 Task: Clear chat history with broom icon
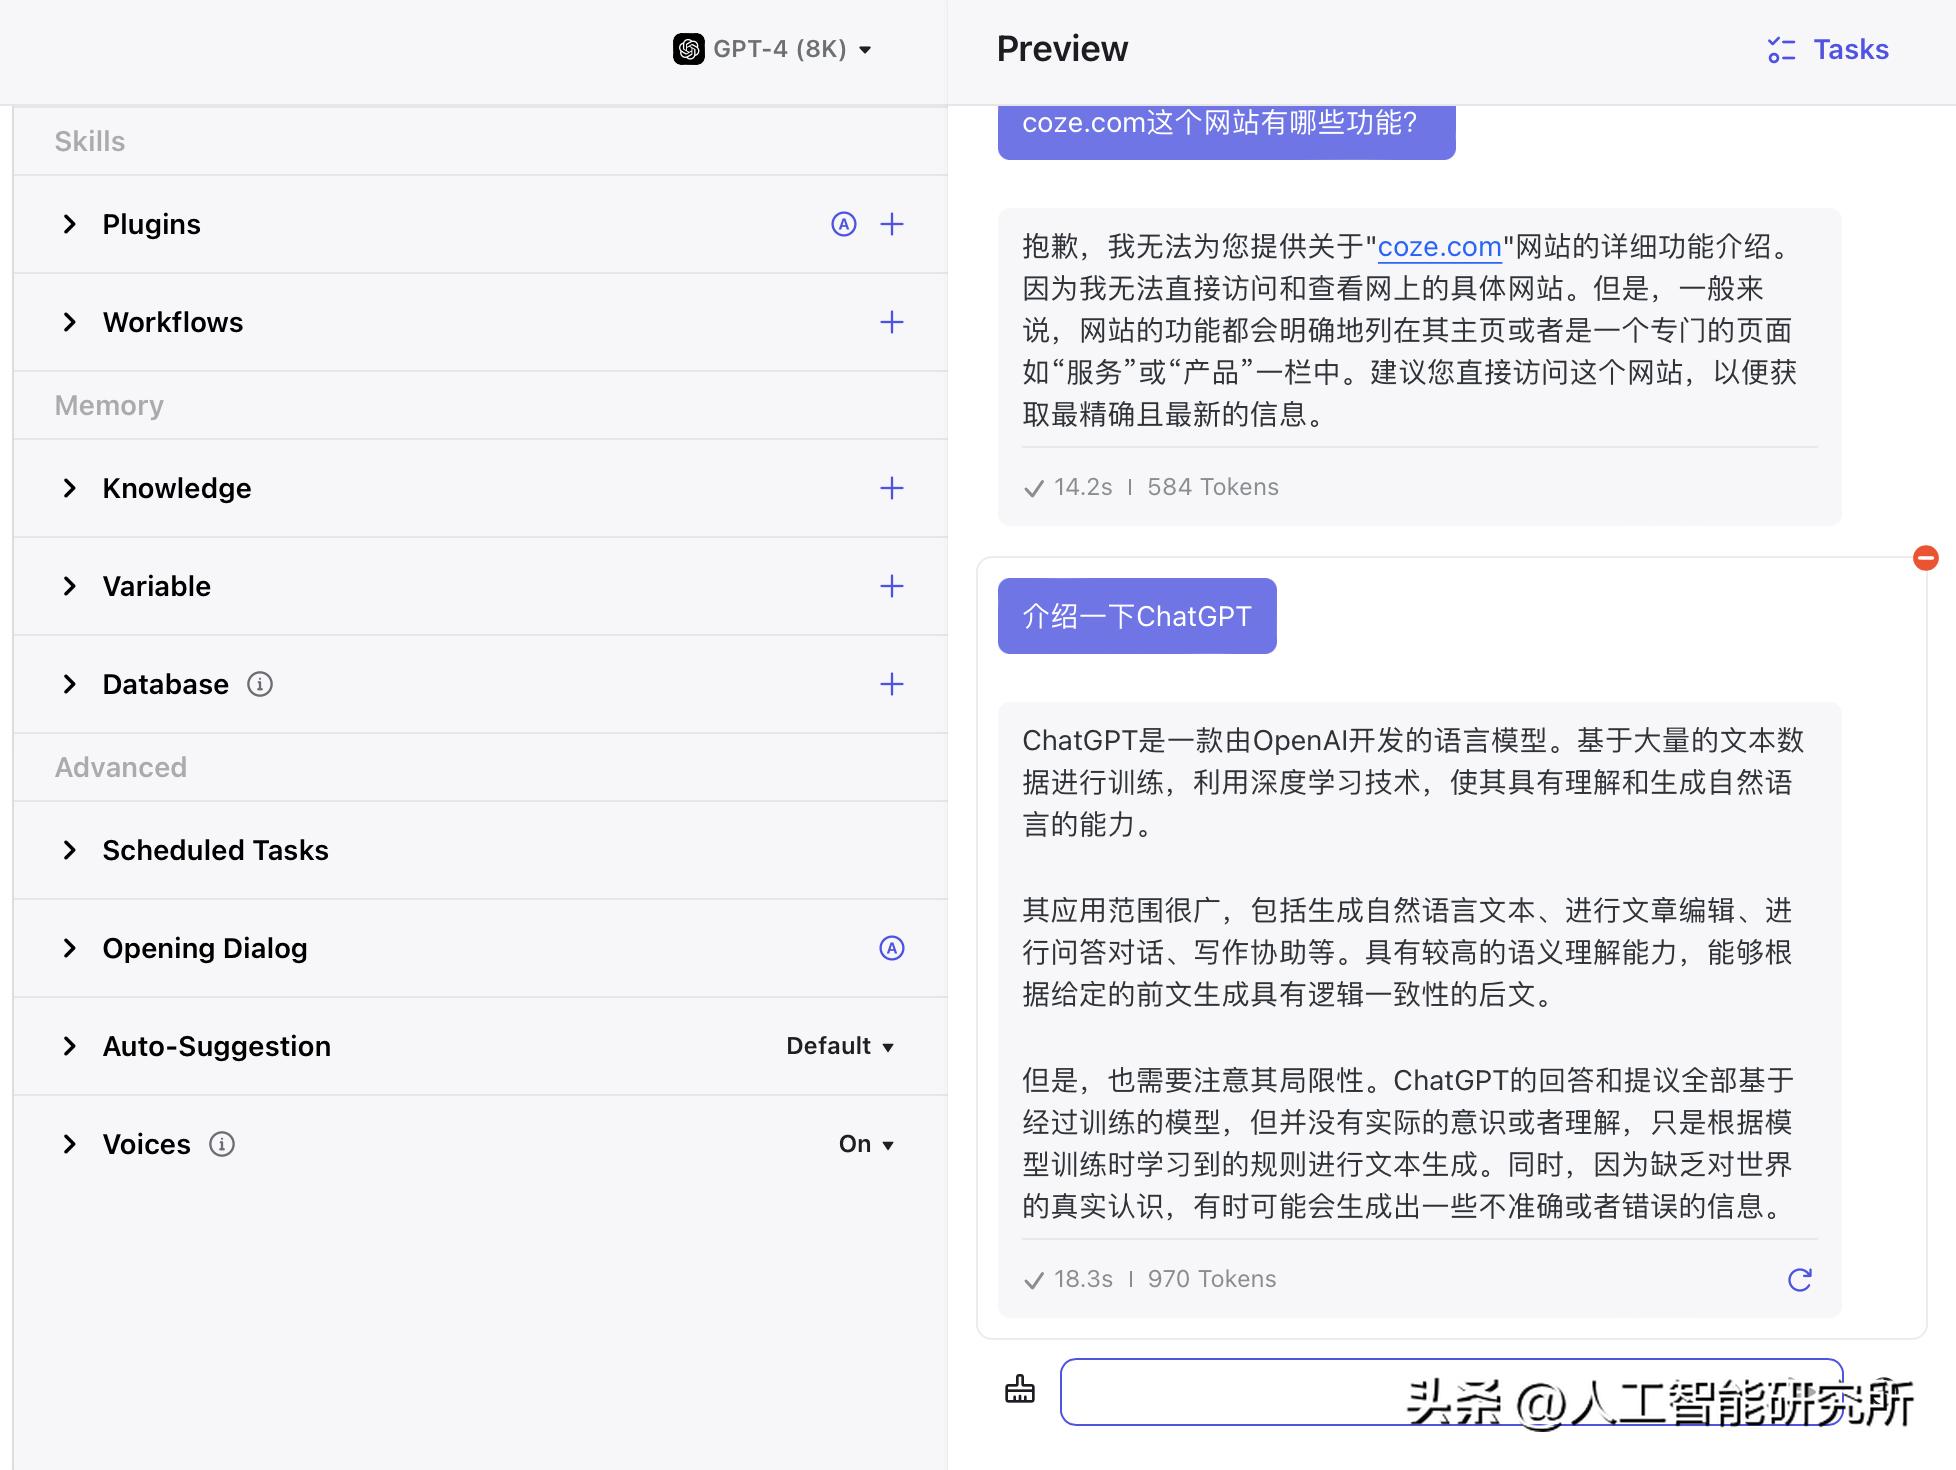coord(1020,1390)
